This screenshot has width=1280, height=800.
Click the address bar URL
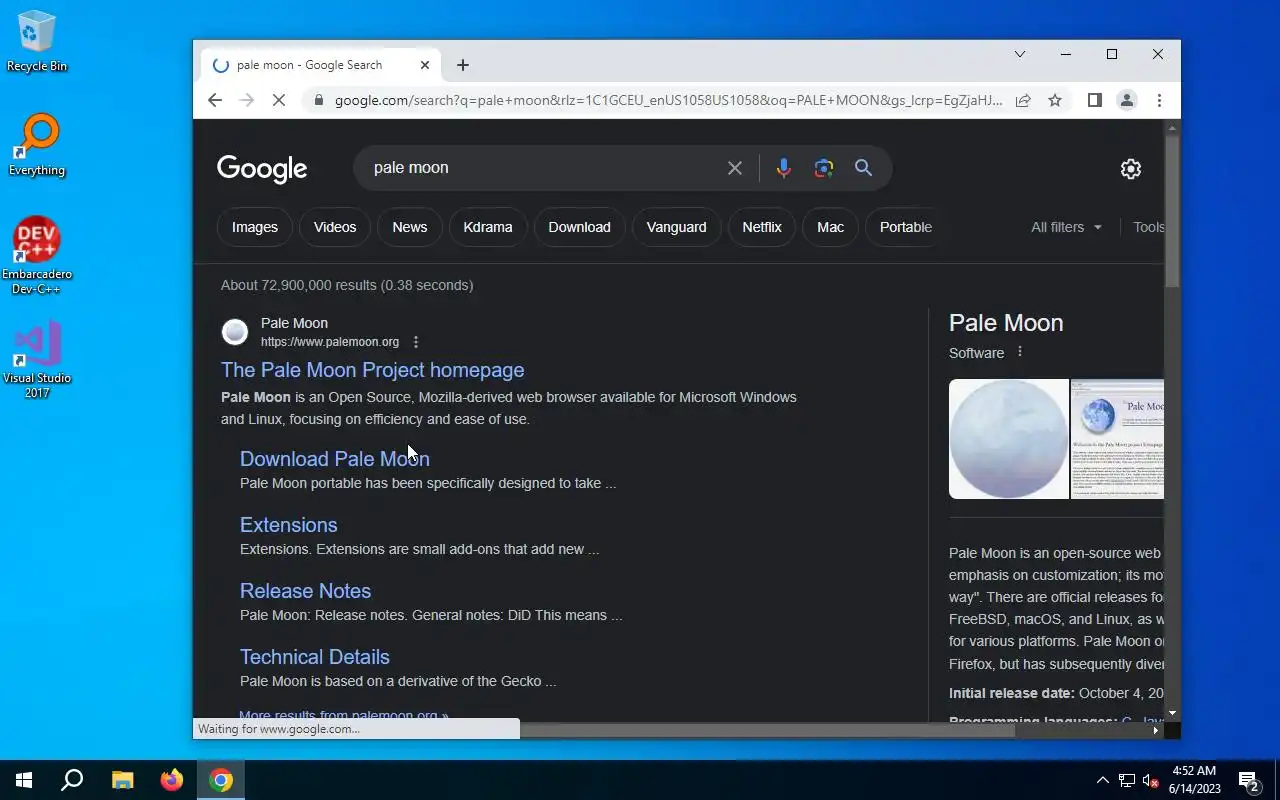[668, 100]
